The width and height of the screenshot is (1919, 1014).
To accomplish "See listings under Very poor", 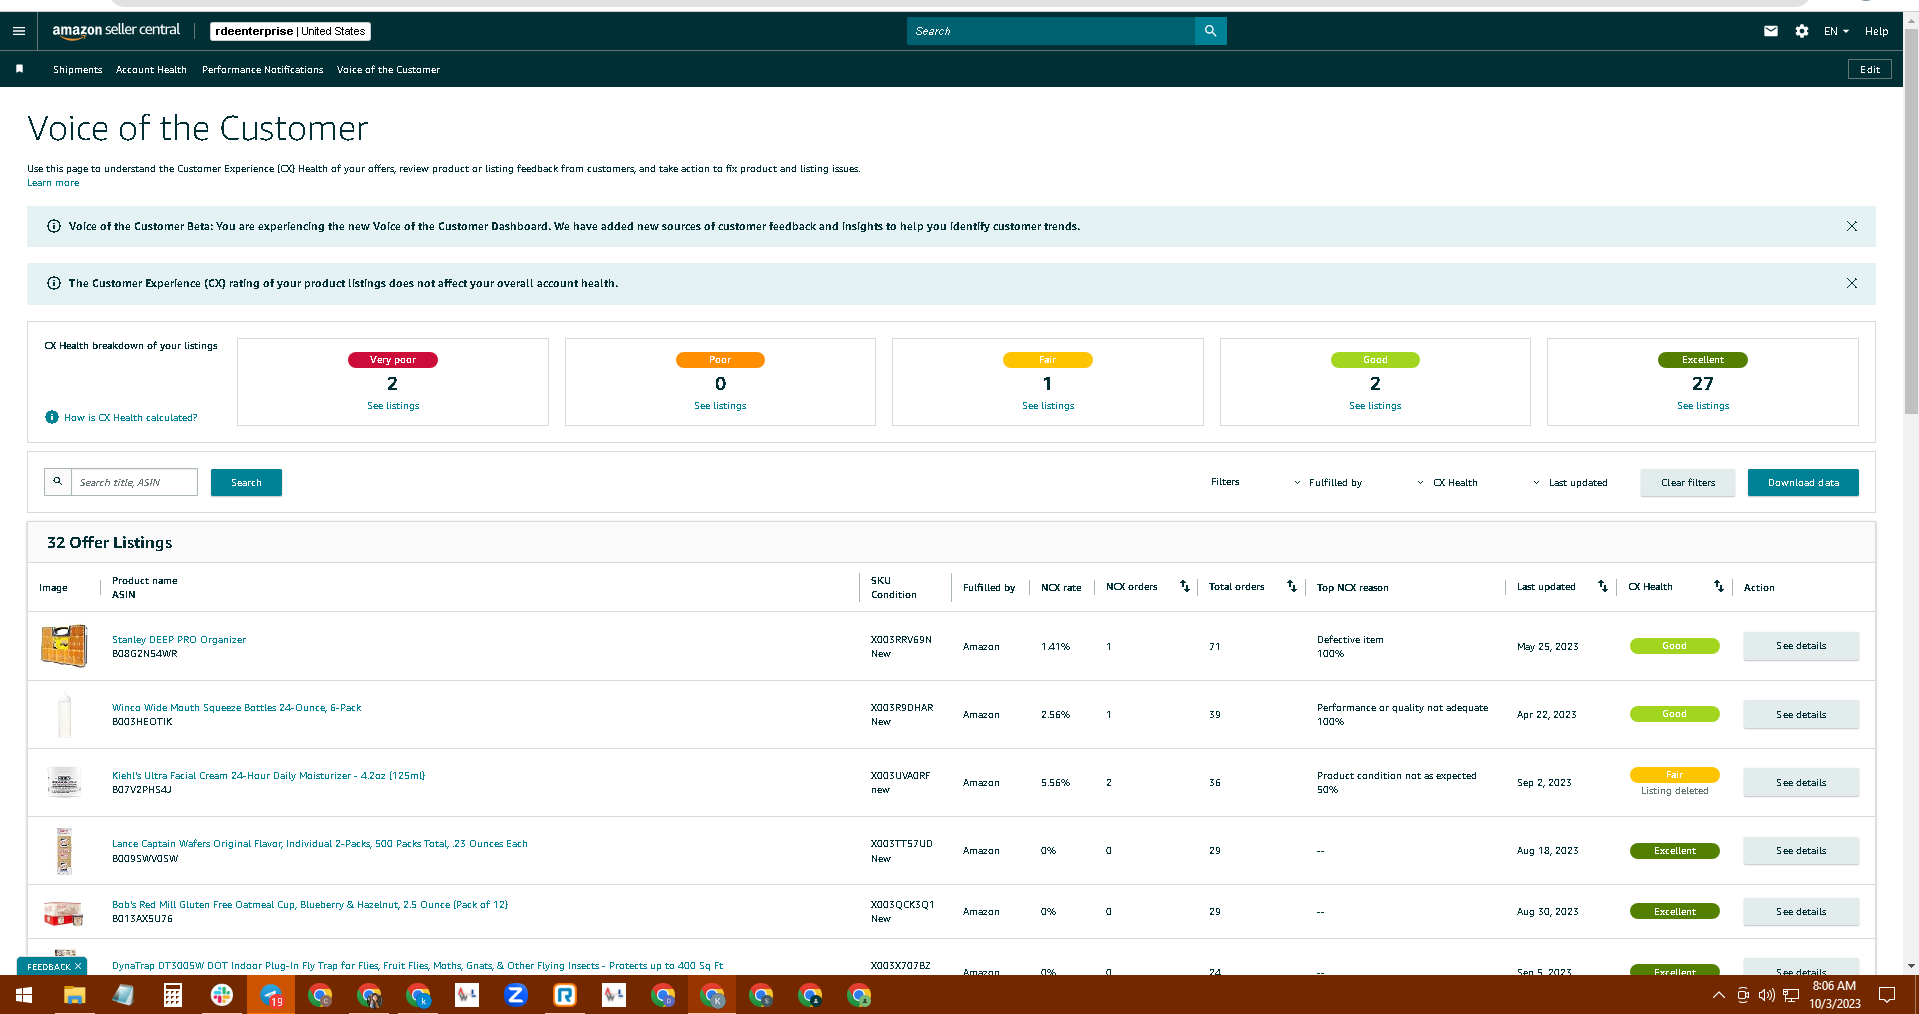I will click(393, 406).
